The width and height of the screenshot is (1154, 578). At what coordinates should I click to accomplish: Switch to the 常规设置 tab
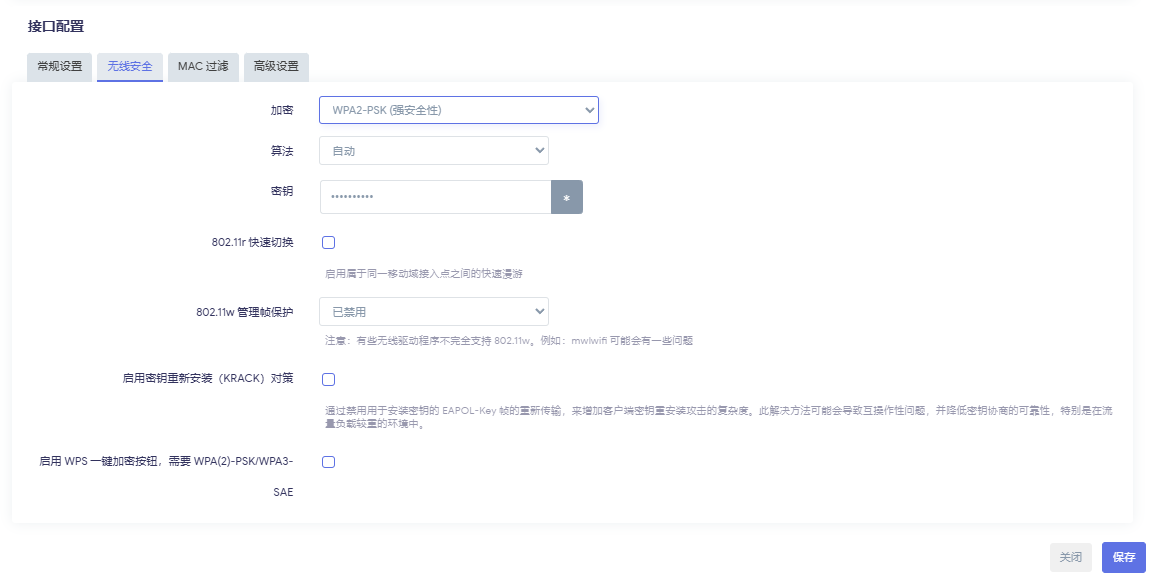tap(60, 67)
